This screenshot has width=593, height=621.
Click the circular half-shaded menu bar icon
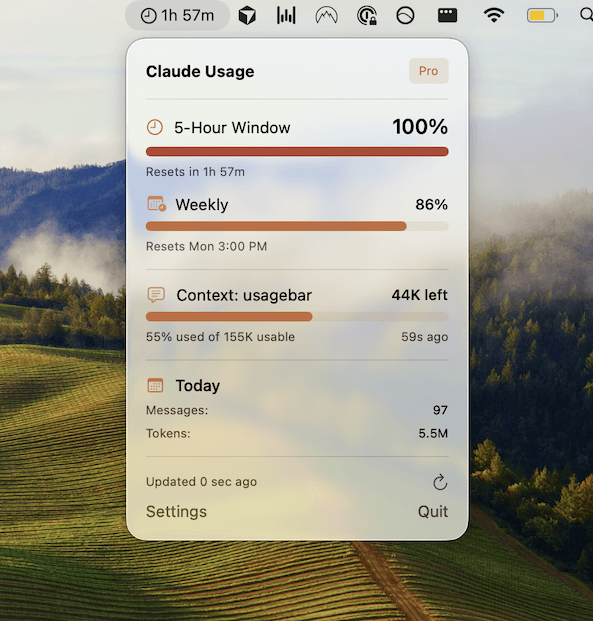click(405, 16)
